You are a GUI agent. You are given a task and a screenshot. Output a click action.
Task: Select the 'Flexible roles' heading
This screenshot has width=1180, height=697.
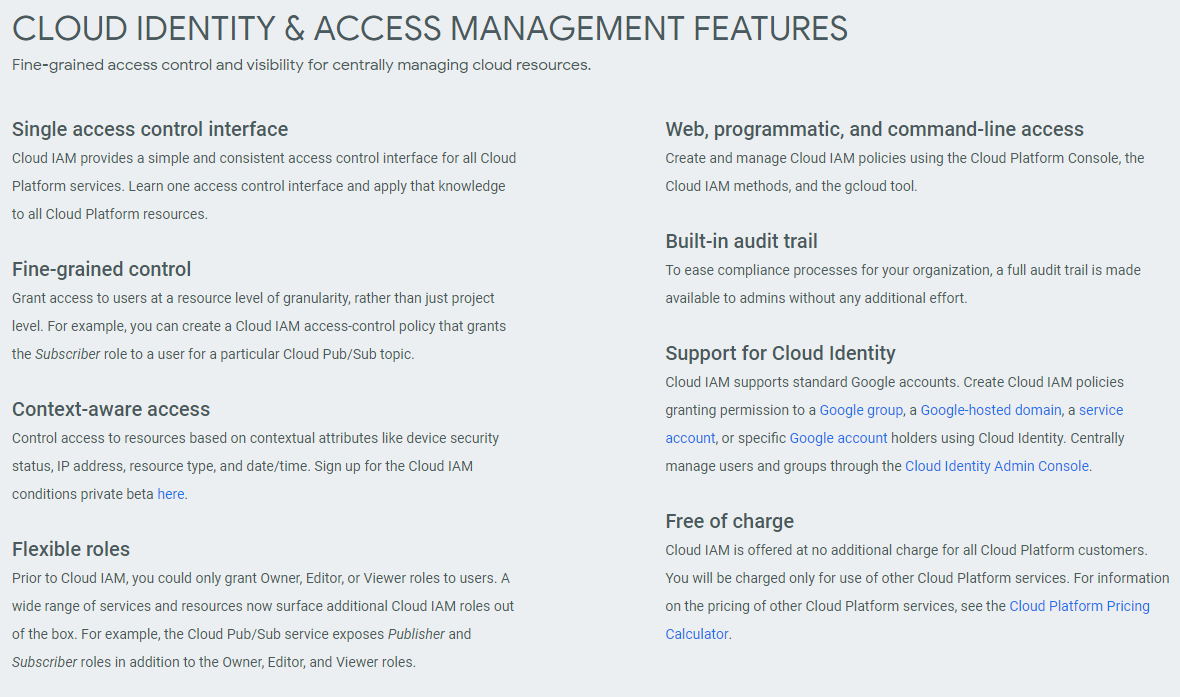[x=71, y=549]
